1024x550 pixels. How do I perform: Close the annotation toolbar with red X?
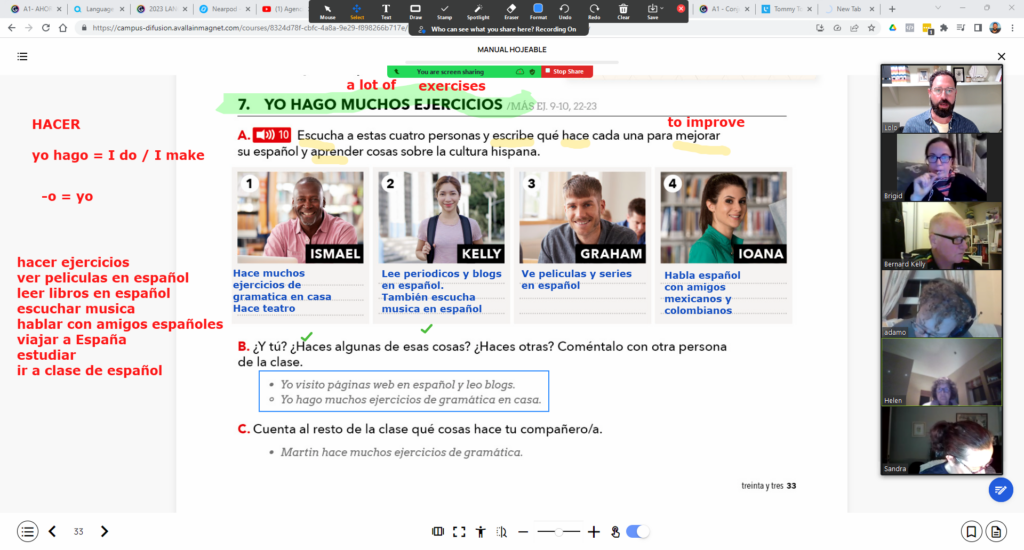(680, 8)
